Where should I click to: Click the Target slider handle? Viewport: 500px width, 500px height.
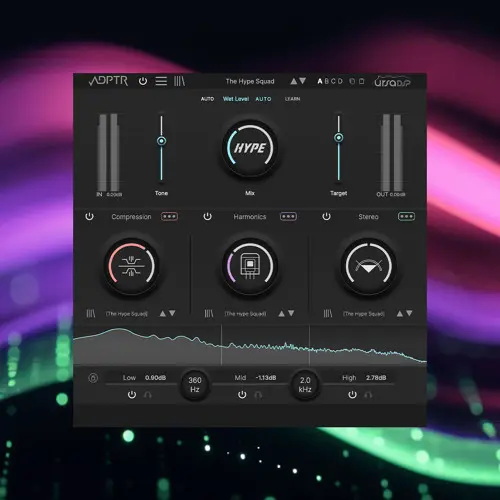pos(339,138)
